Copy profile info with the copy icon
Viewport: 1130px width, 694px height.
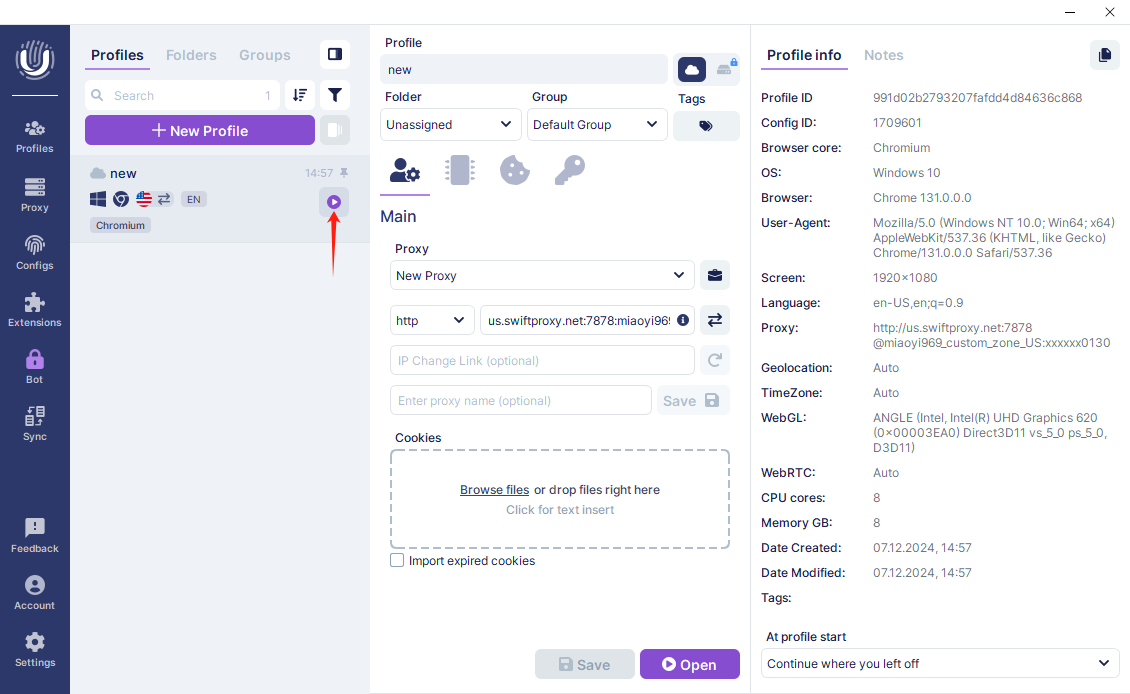tap(1104, 55)
